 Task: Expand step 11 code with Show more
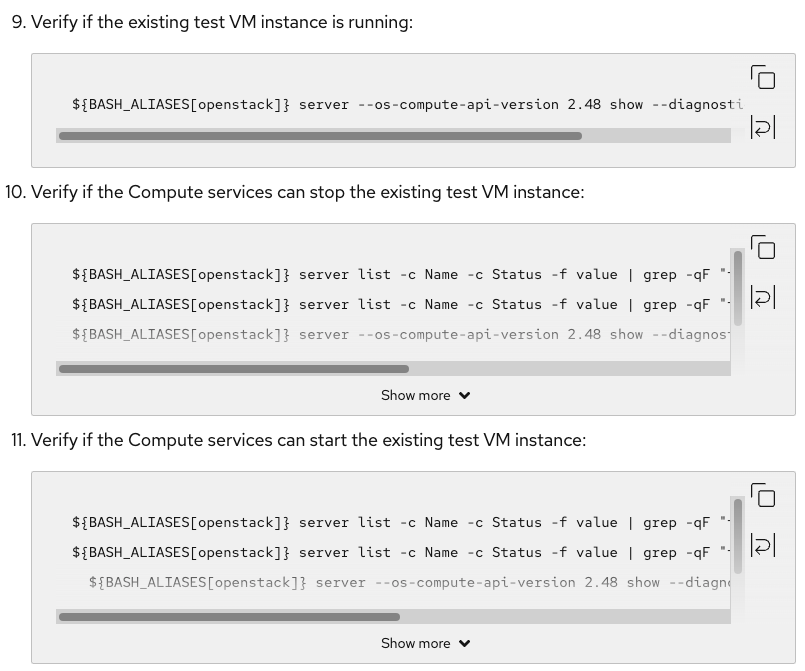click(x=425, y=643)
